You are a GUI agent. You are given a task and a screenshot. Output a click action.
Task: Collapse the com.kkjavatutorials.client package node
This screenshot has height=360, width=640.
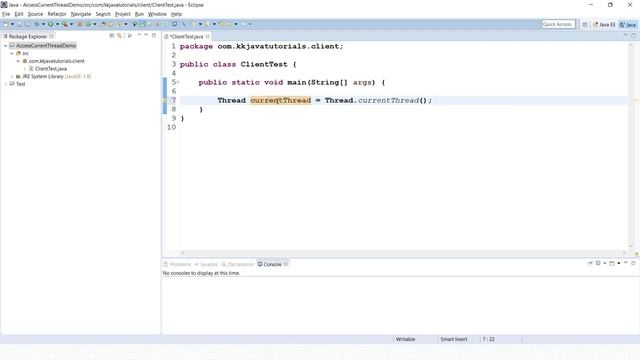click(x=18, y=61)
